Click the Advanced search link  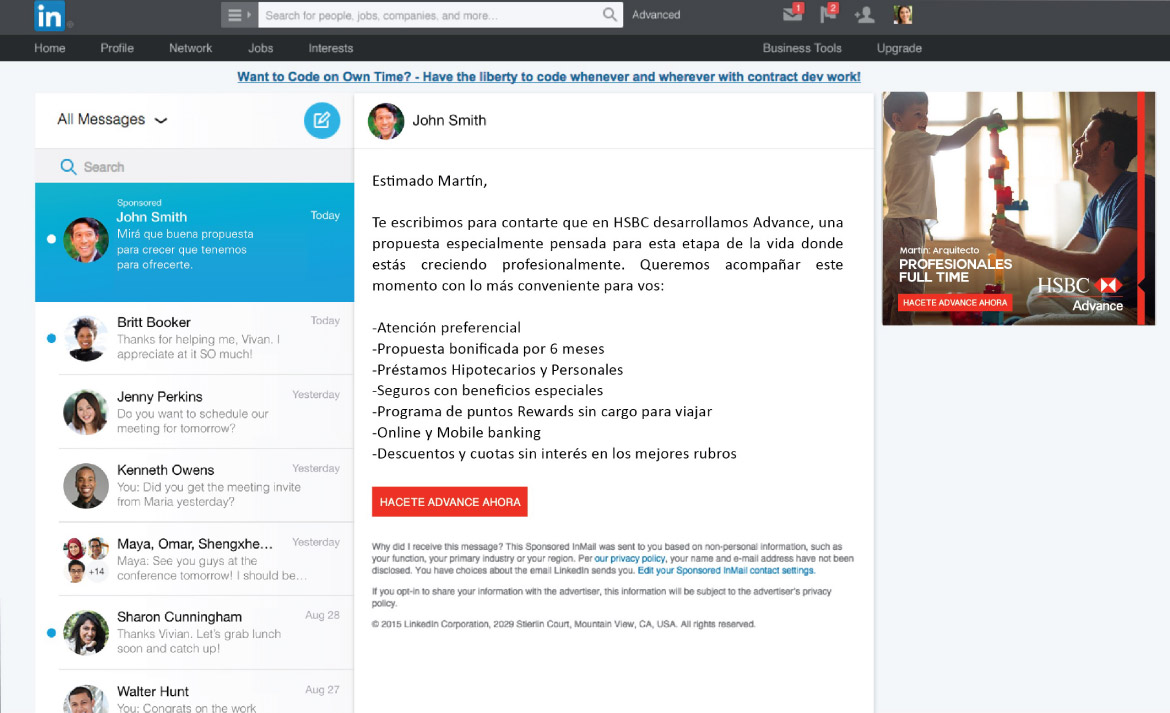coord(656,14)
